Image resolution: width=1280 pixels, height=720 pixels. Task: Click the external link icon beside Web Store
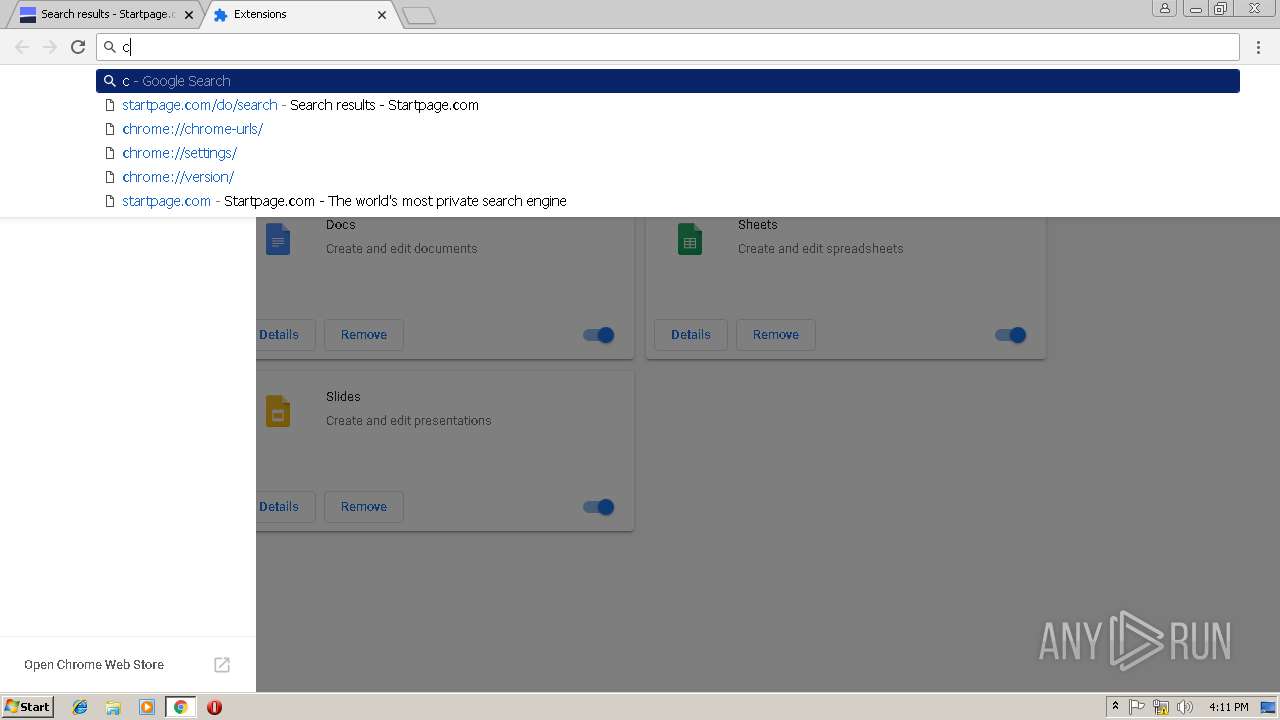click(222, 665)
